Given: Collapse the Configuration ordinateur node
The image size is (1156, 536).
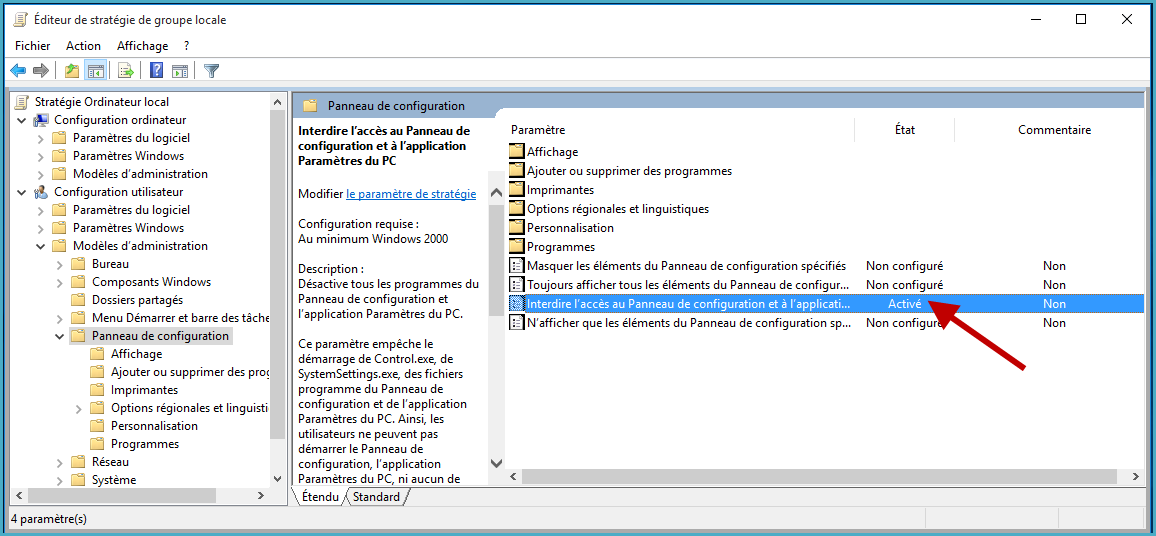Looking at the screenshot, I should pos(22,120).
